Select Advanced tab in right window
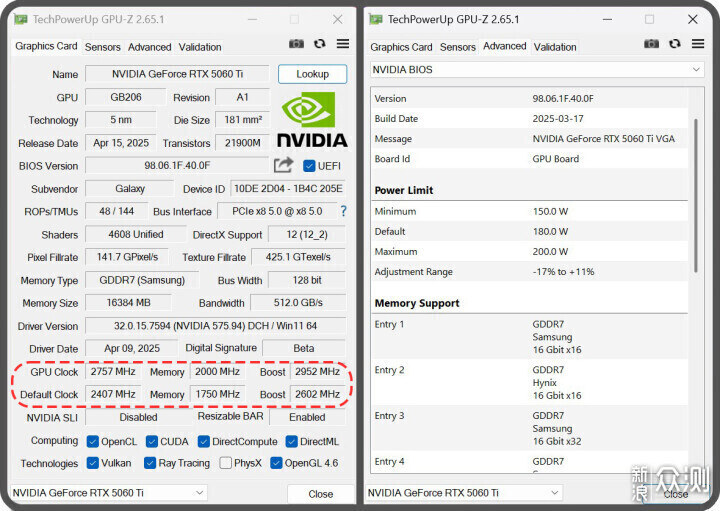Screen dimensions: 720x511 pyautogui.click(x=504, y=46)
